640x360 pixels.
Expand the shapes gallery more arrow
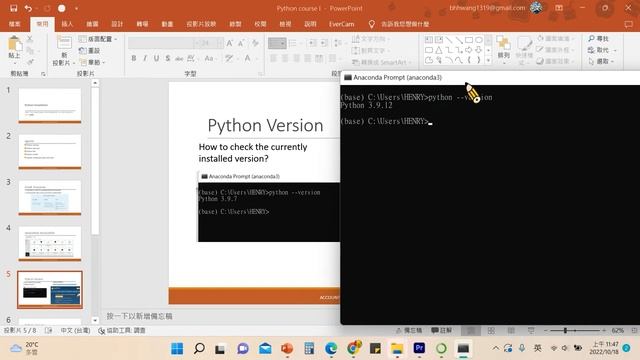coord(489,61)
